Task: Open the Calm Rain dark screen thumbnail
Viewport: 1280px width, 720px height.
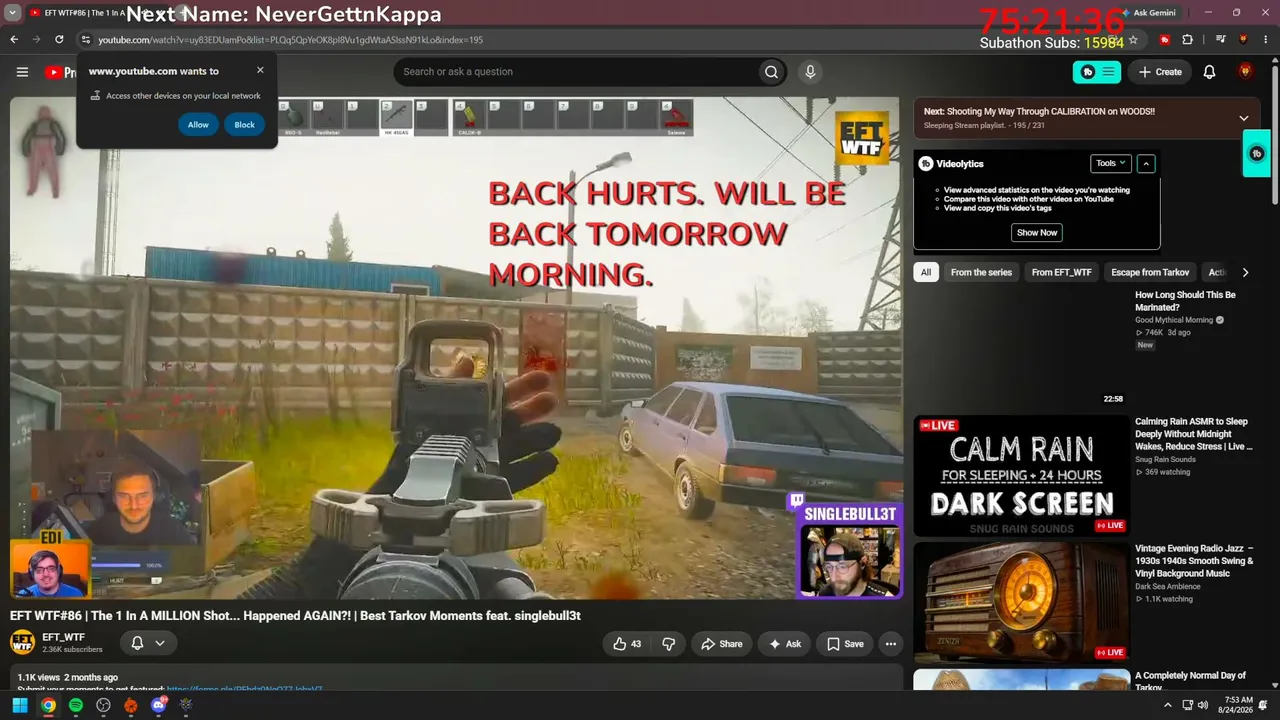Action: pos(1021,476)
